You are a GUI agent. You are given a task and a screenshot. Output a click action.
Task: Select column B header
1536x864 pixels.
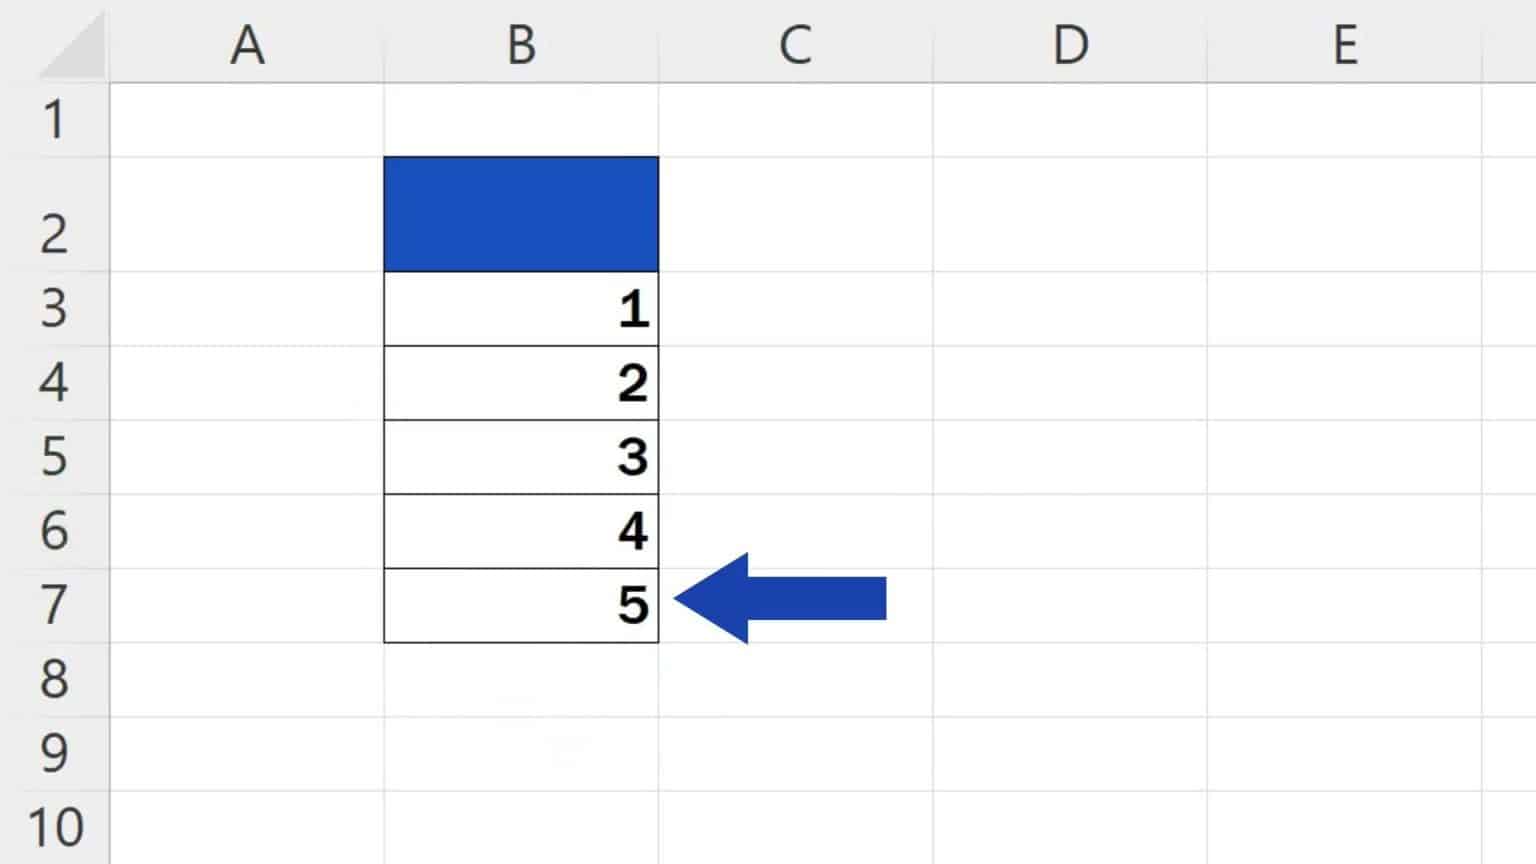pyautogui.click(x=521, y=45)
